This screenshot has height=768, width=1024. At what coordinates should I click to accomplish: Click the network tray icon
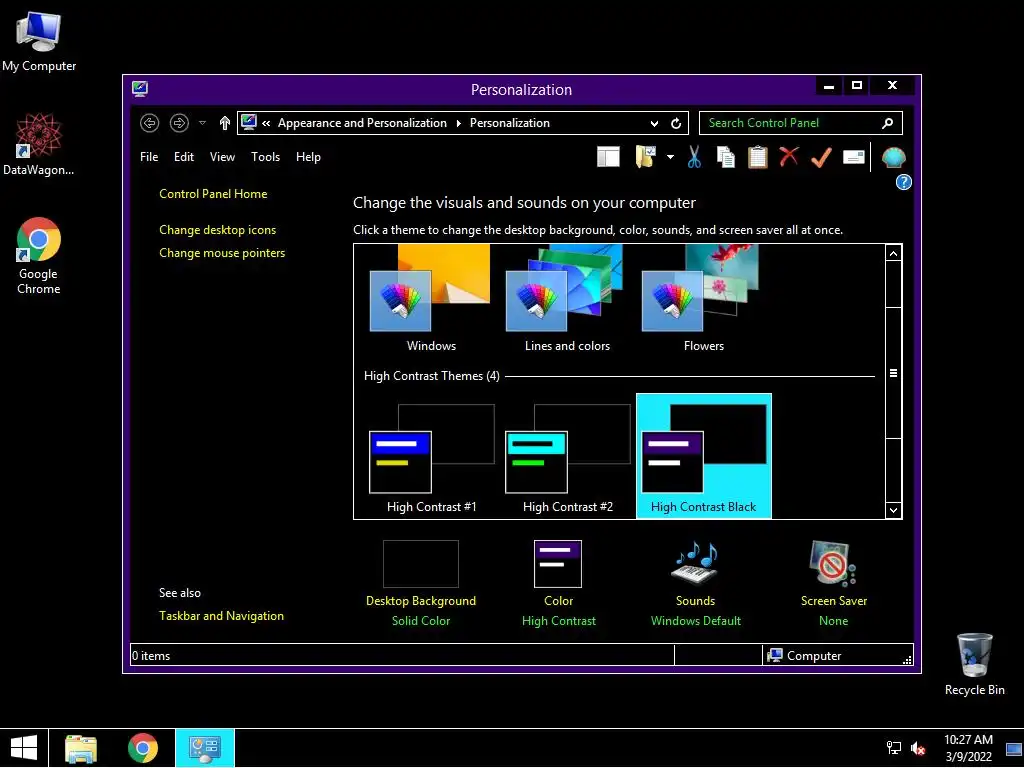click(893, 748)
